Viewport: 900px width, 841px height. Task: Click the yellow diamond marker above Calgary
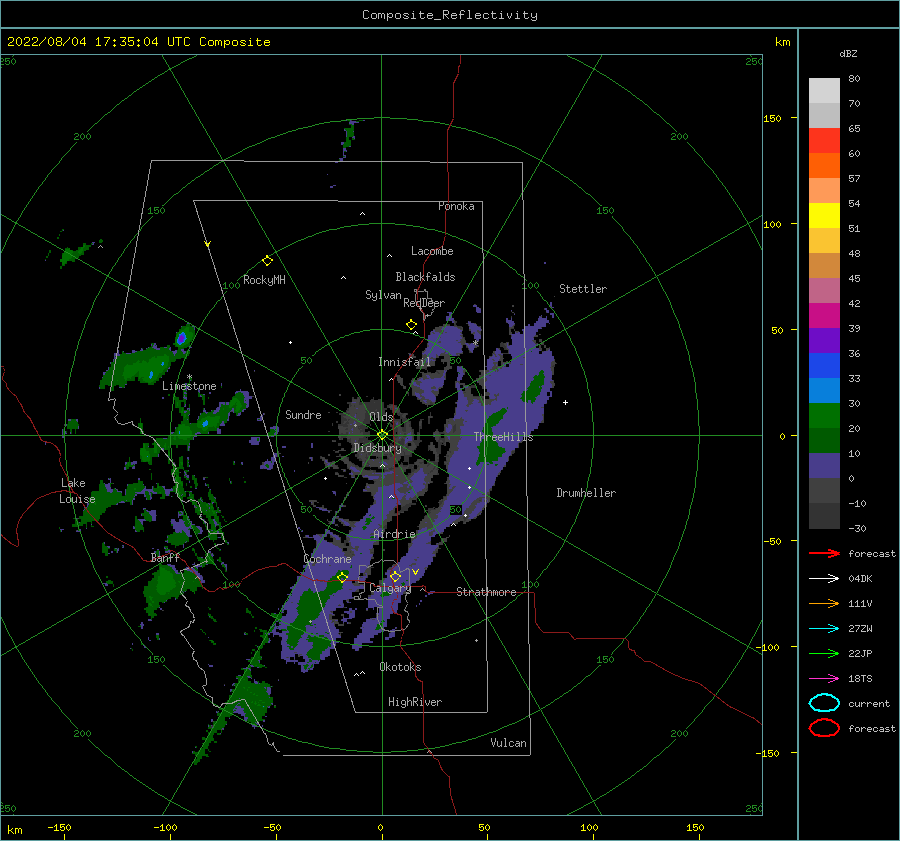coord(395,576)
